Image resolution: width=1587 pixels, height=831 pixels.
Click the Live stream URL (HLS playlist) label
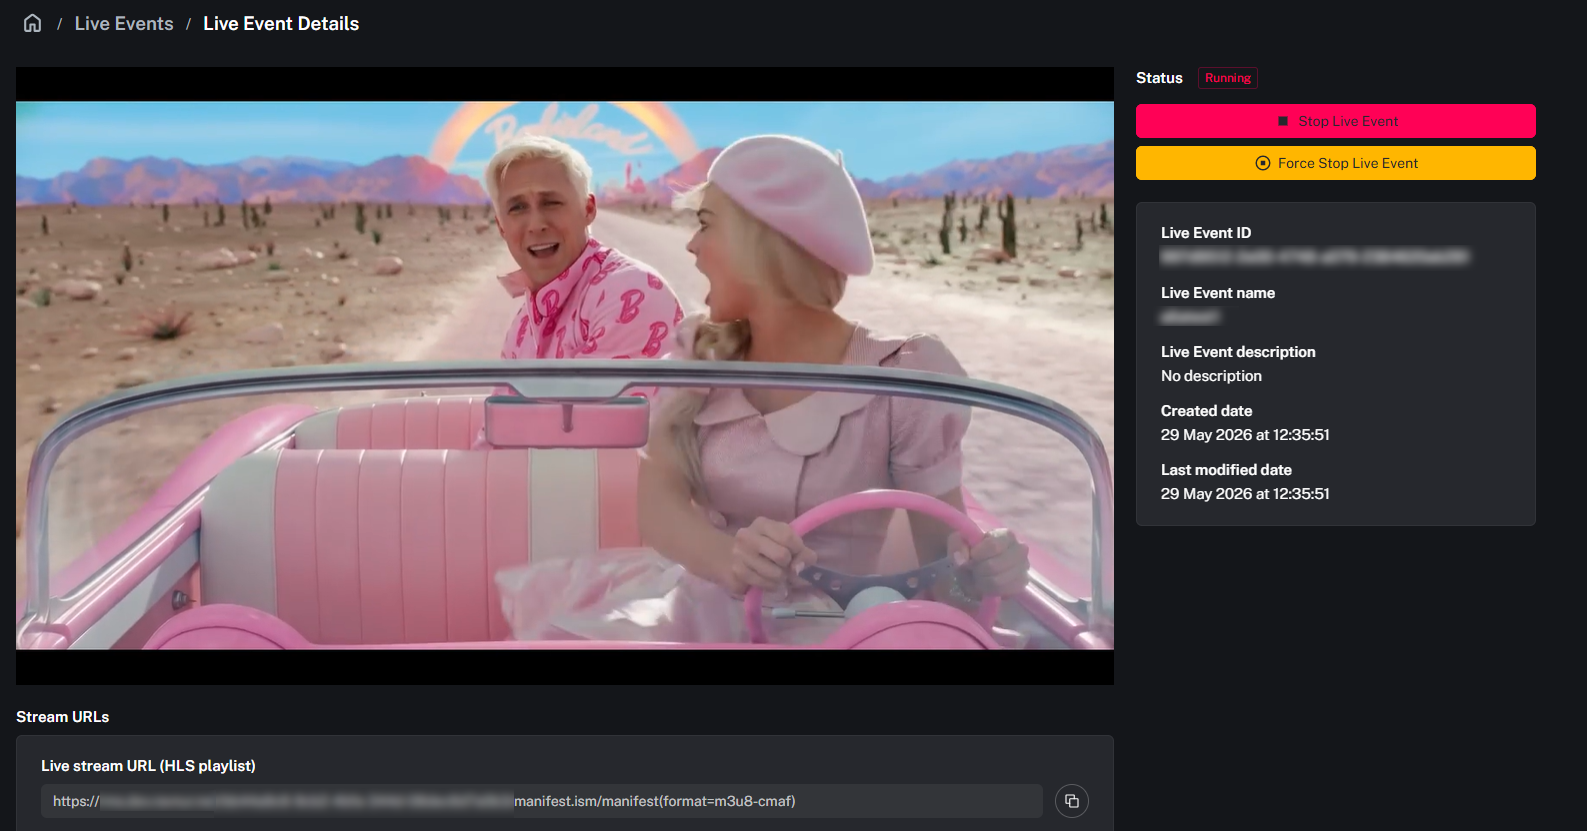pyautogui.click(x=148, y=766)
